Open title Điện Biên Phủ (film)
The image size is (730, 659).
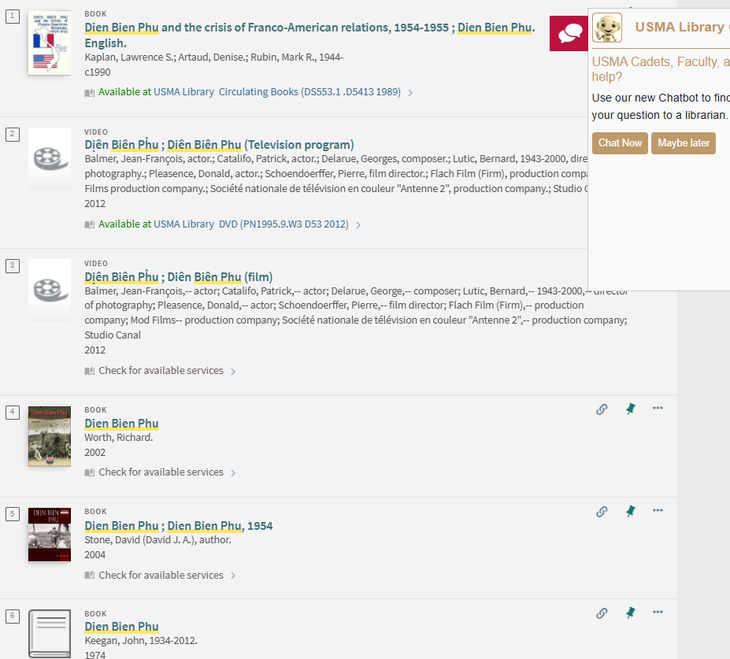tap(178, 277)
